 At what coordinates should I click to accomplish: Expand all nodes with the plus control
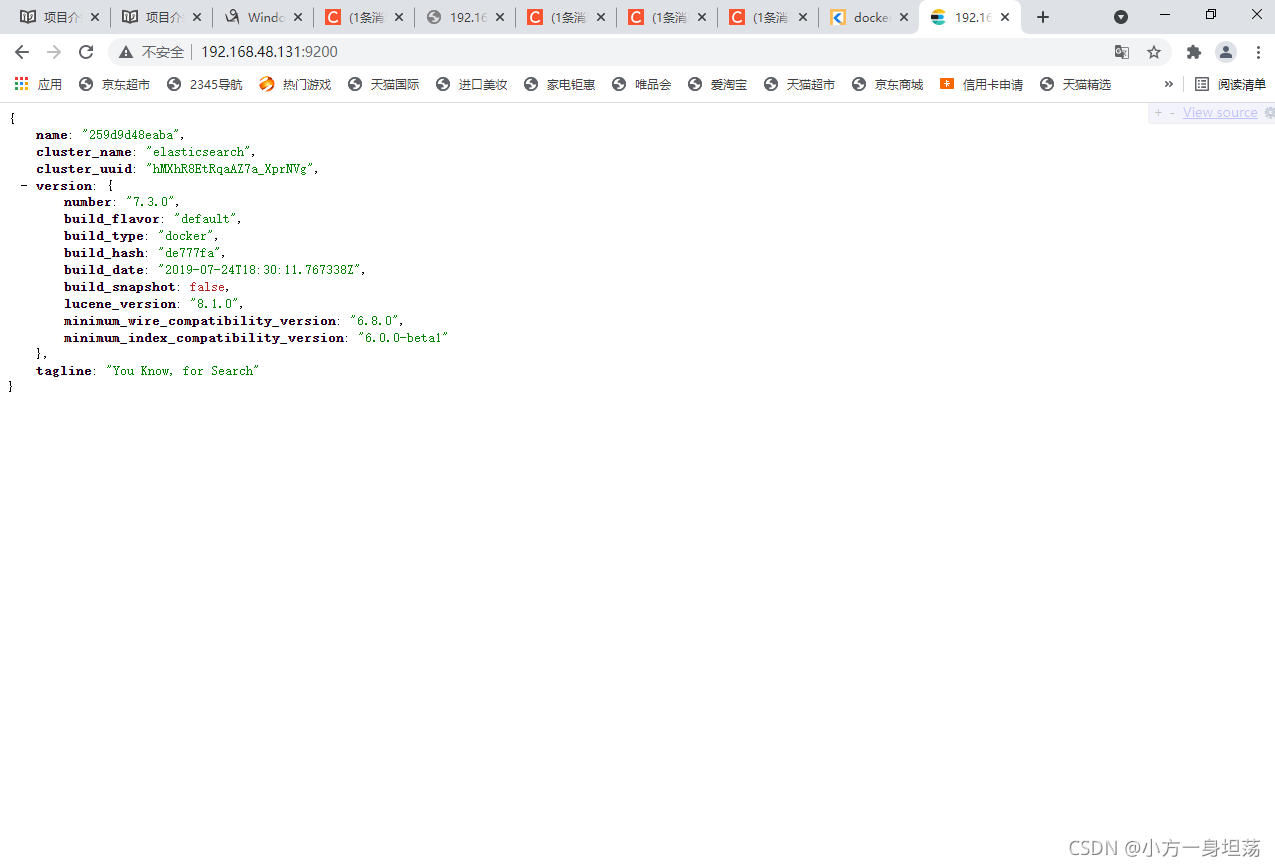1158,113
